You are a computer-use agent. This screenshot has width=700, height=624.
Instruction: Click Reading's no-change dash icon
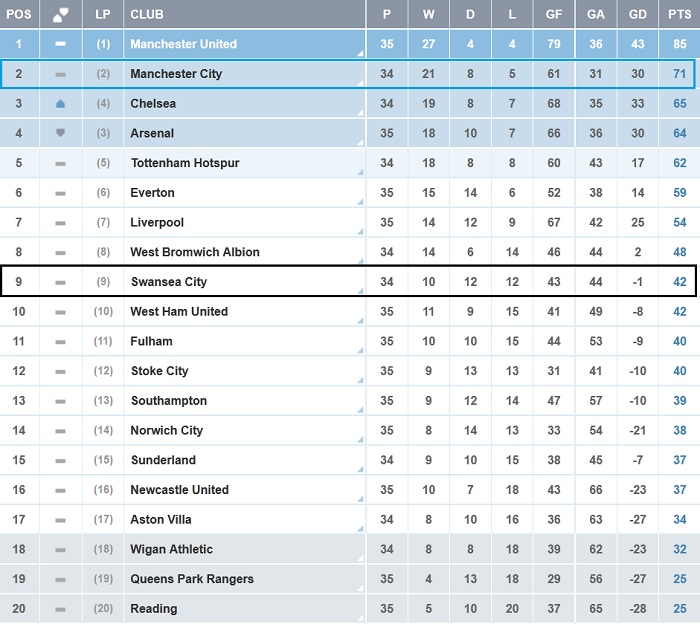pos(60,609)
